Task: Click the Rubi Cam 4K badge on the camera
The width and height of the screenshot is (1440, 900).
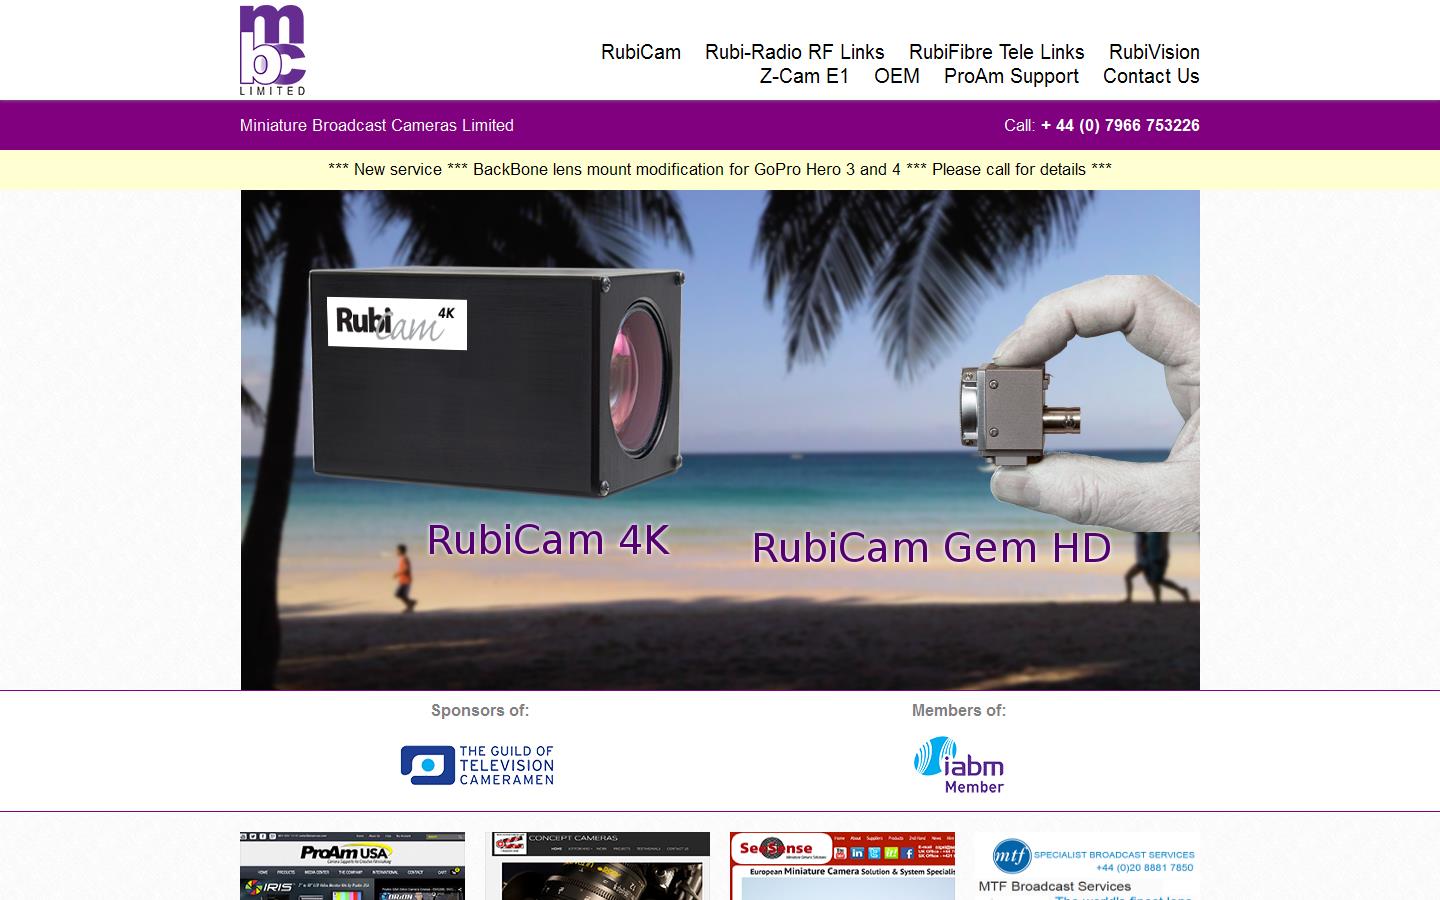Action: pos(396,324)
